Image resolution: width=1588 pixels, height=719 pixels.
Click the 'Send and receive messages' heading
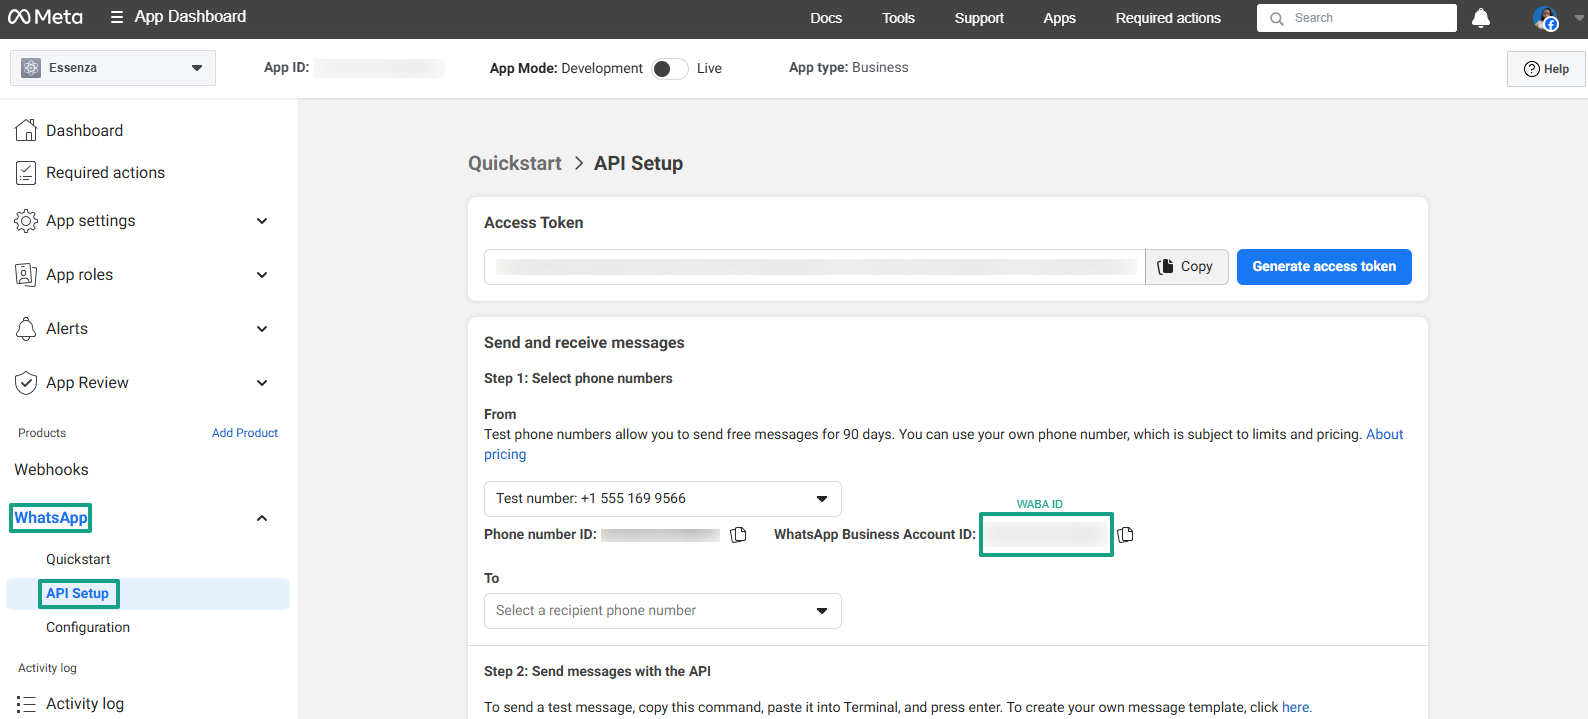point(584,343)
